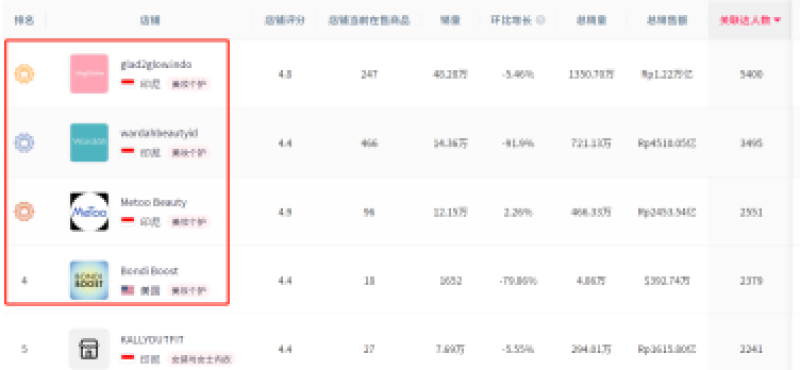Image resolution: width=800 pixels, height=370 pixels.
Task: Open the KALLYOUTFIT shop name link
Action: [x=152, y=340]
